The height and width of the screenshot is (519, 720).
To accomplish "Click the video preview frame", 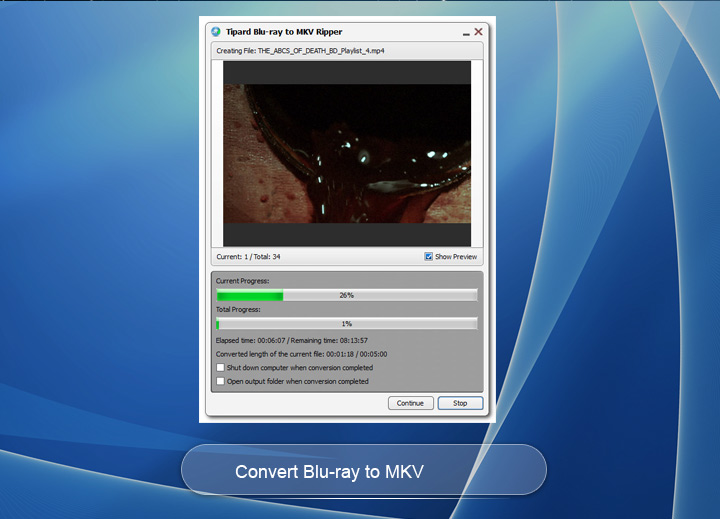I will click(347, 153).
